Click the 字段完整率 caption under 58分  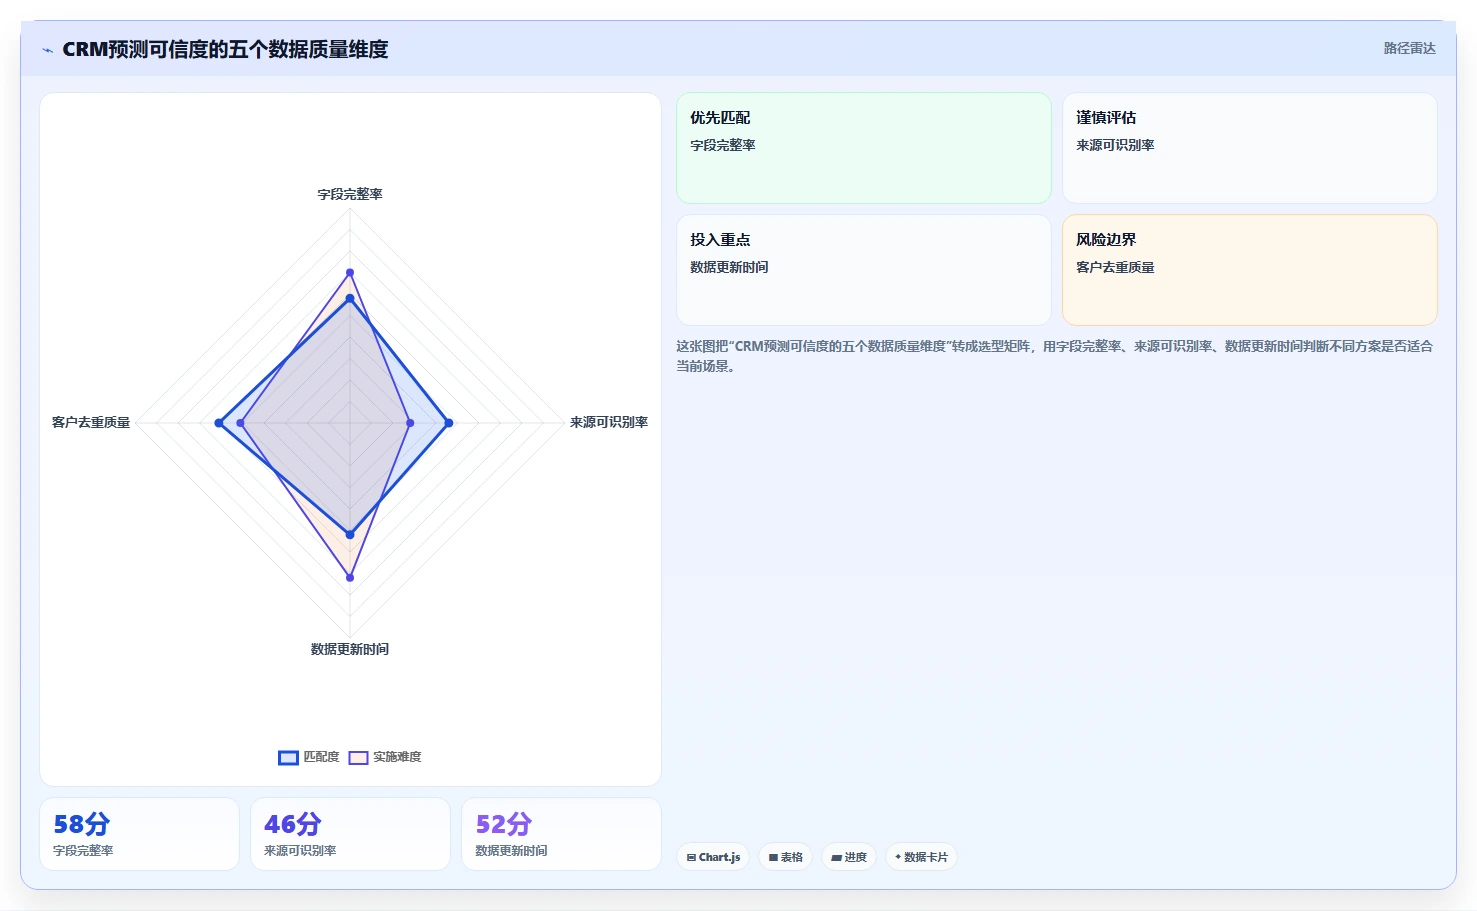[83, 851]
